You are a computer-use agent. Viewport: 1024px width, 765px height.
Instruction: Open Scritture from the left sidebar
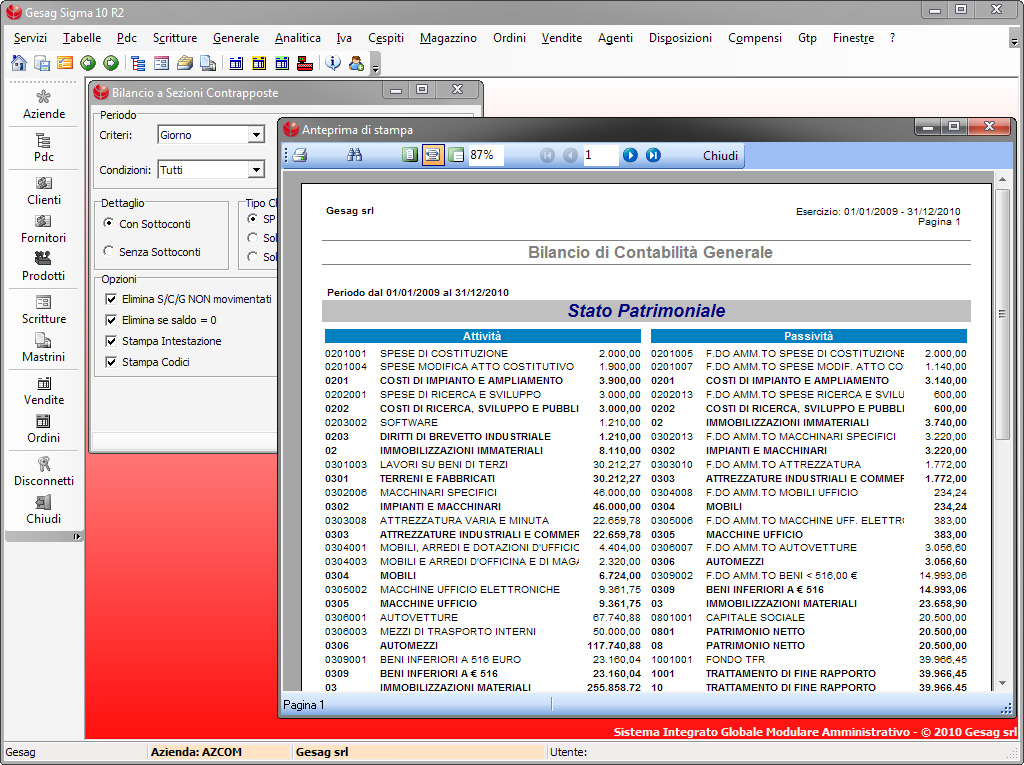(44, 310)
